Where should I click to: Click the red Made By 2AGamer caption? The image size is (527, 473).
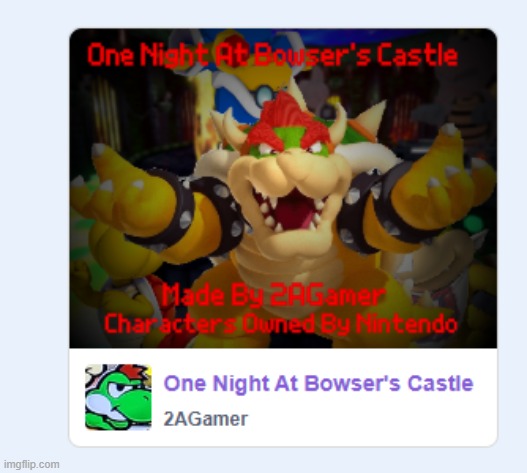[273, 295]
